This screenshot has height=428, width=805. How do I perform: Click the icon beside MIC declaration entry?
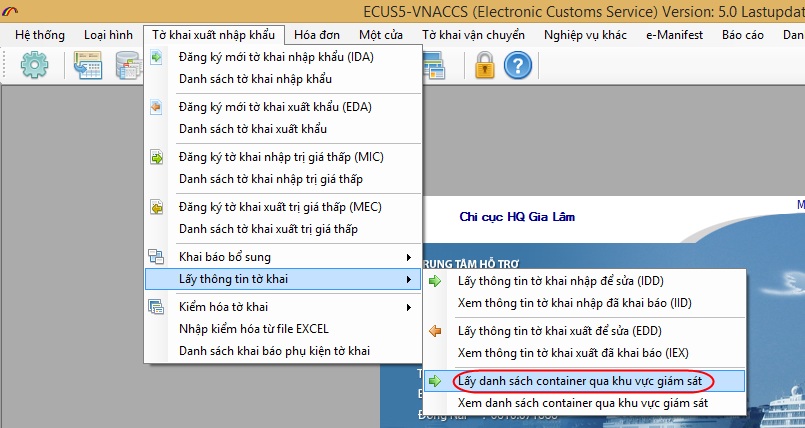[x=157, y=157]
